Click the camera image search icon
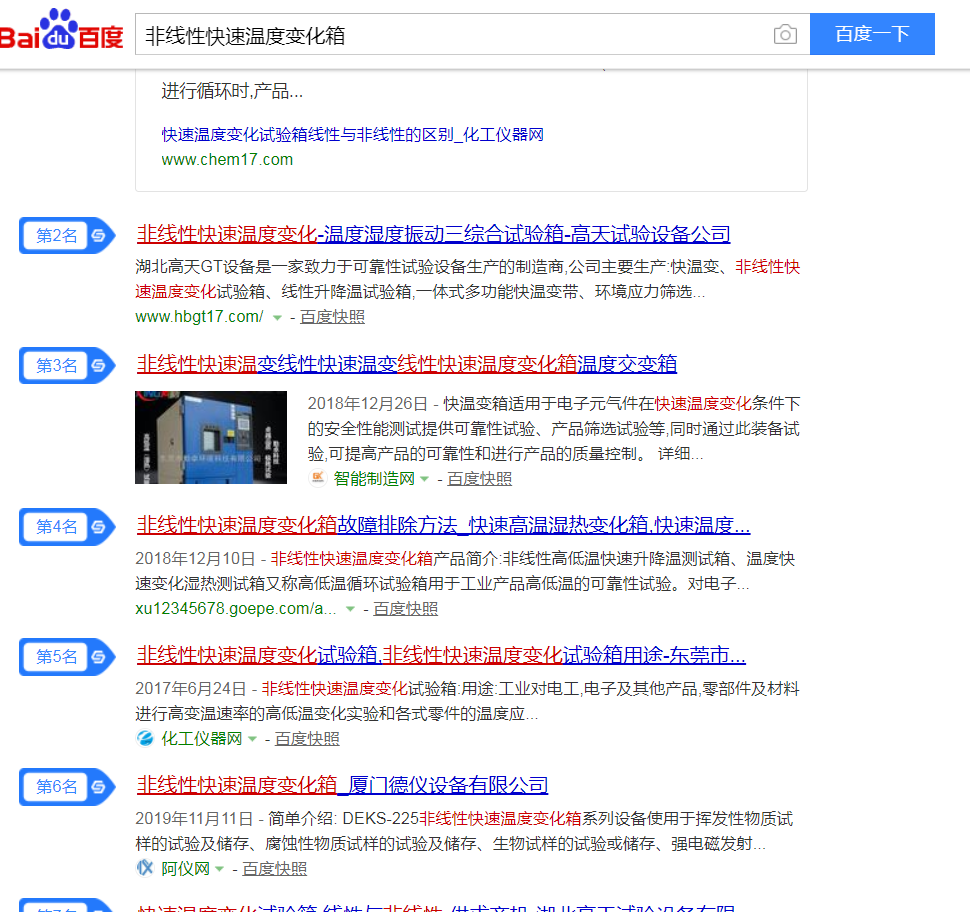The image size is (970, 912). (785, 35)
